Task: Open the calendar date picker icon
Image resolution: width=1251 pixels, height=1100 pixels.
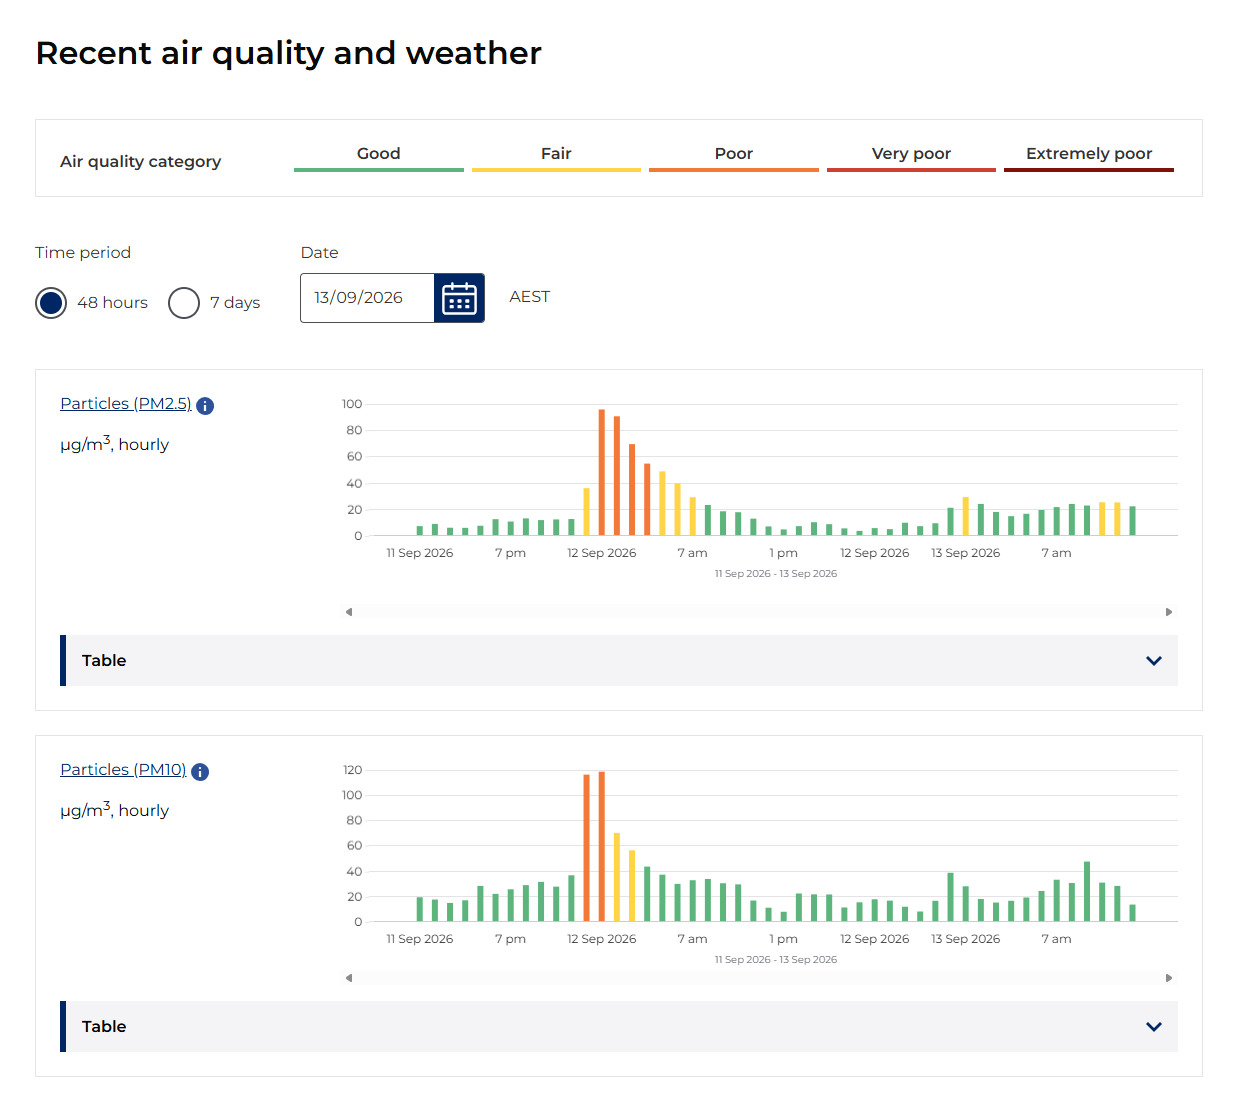Action: (459, 298)
